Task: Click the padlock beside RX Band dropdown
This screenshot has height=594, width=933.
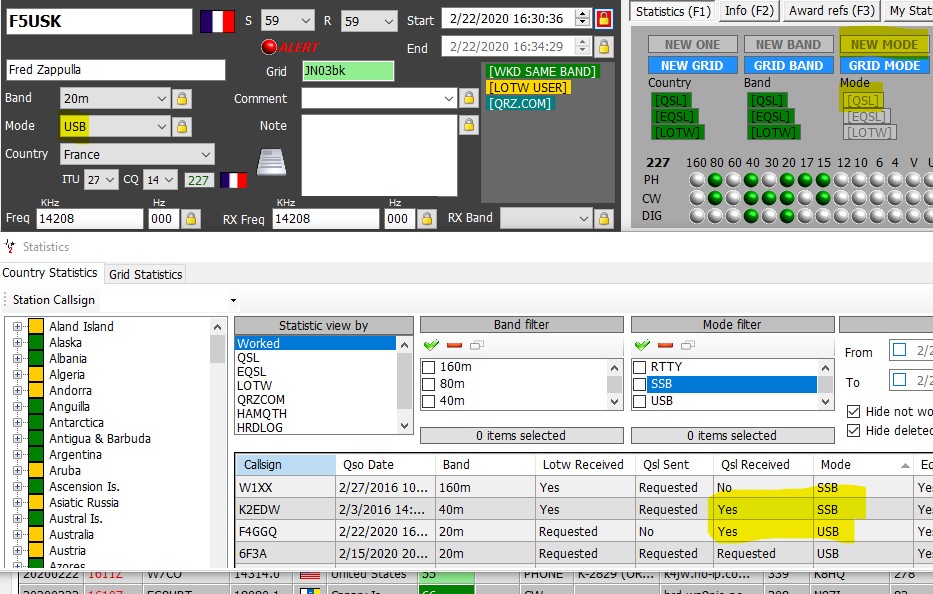Action: pyautogui.click(x=603, y=219)
